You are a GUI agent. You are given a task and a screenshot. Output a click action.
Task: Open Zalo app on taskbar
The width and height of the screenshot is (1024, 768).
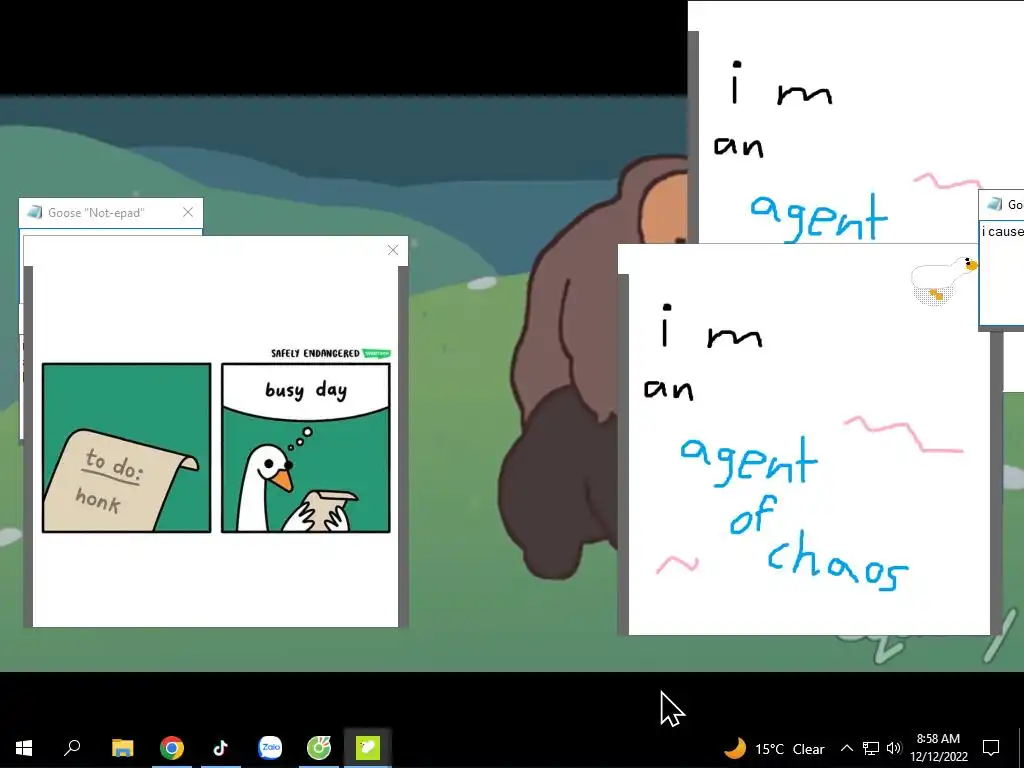click(270, 748)
